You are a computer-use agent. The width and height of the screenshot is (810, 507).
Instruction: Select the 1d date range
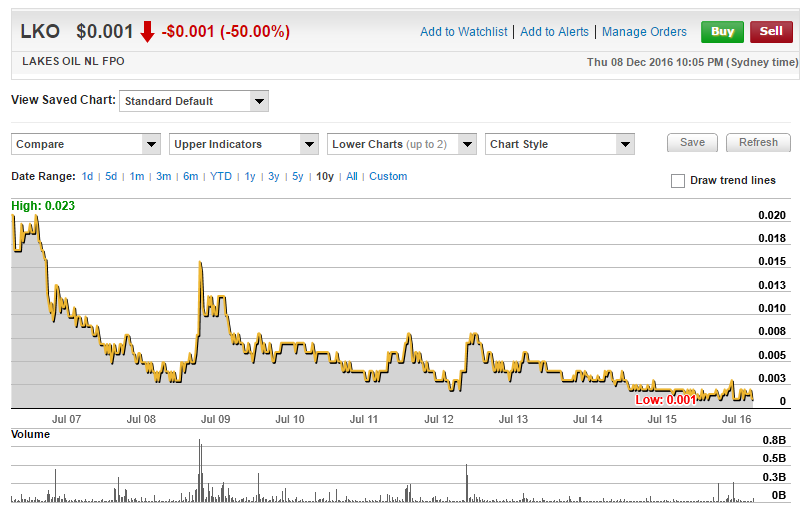[88, 177]
